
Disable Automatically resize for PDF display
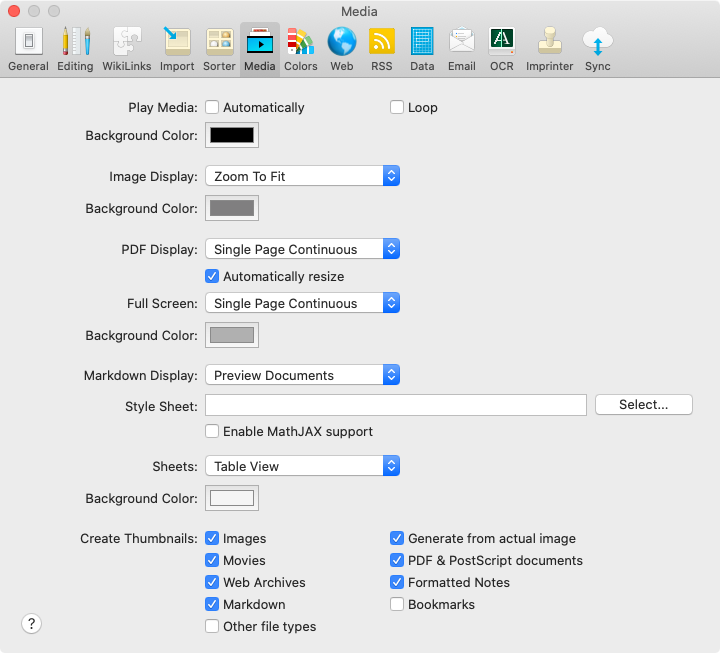click(x=212, y=276)
